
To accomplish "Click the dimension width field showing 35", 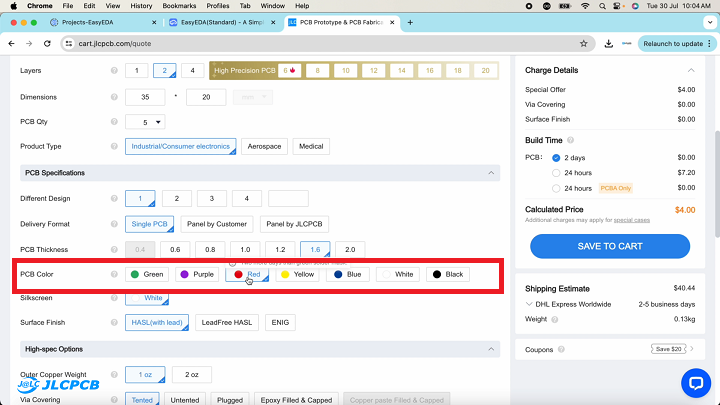I will coord(145,97).
